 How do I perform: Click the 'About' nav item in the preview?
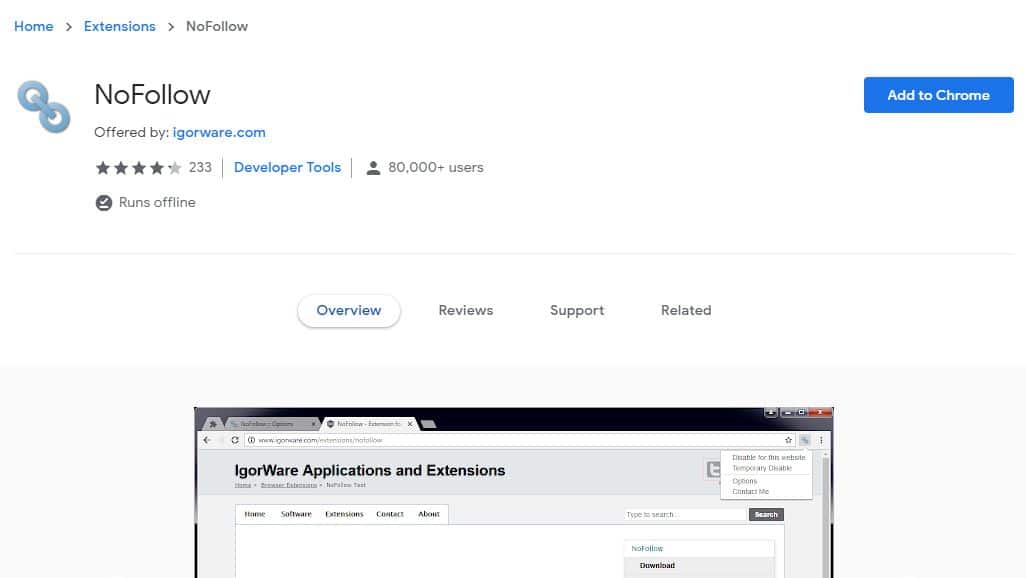[x=429, y=514]
